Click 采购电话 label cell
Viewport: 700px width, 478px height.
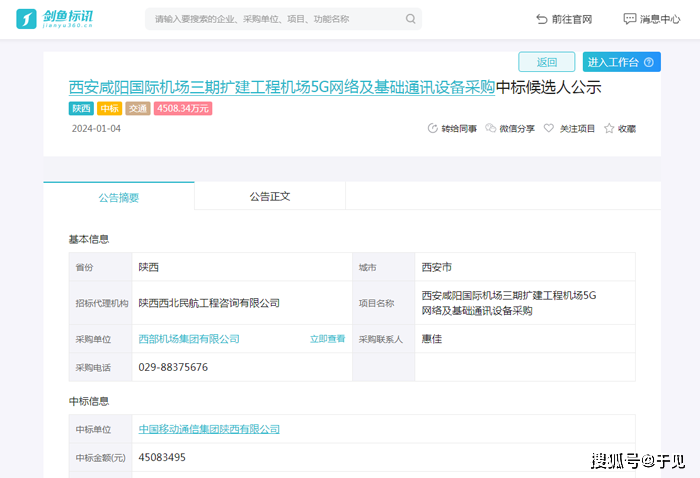(100, 368)
